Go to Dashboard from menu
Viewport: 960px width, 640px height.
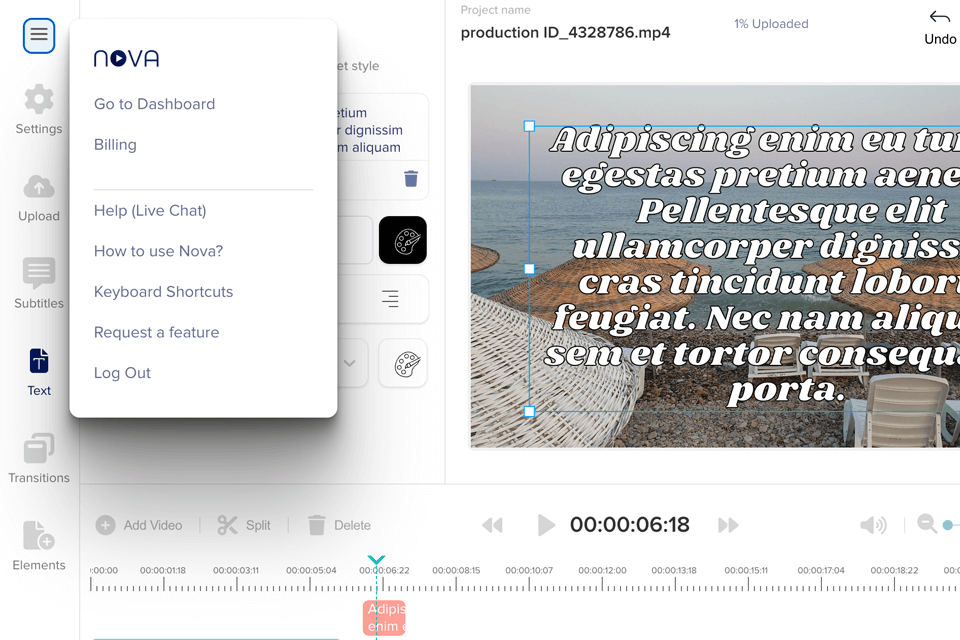pos(154,104)
